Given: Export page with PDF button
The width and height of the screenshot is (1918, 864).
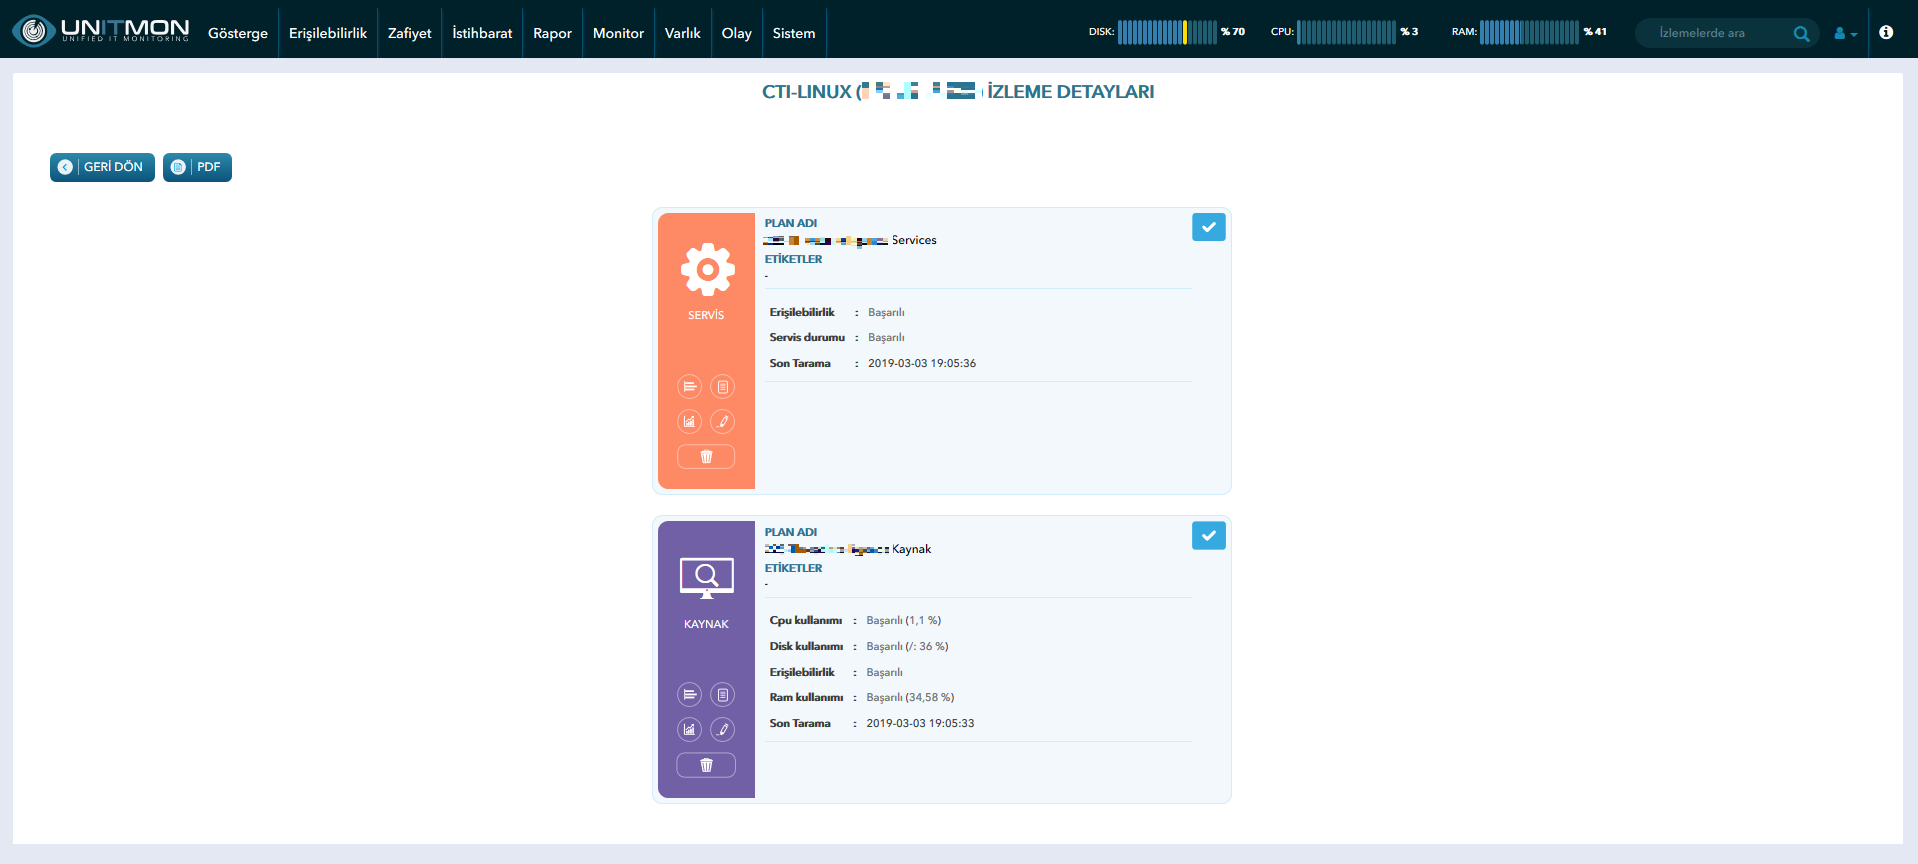Looking at the screenshot, I should coord(197,167).
